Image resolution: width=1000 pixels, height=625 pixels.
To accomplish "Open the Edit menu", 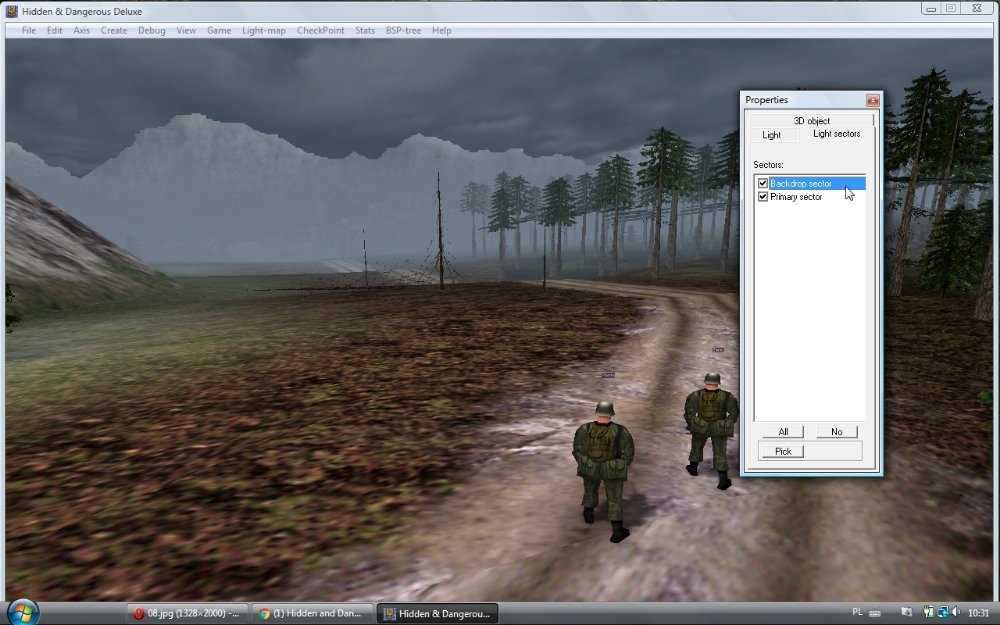I will click(55, 31).
